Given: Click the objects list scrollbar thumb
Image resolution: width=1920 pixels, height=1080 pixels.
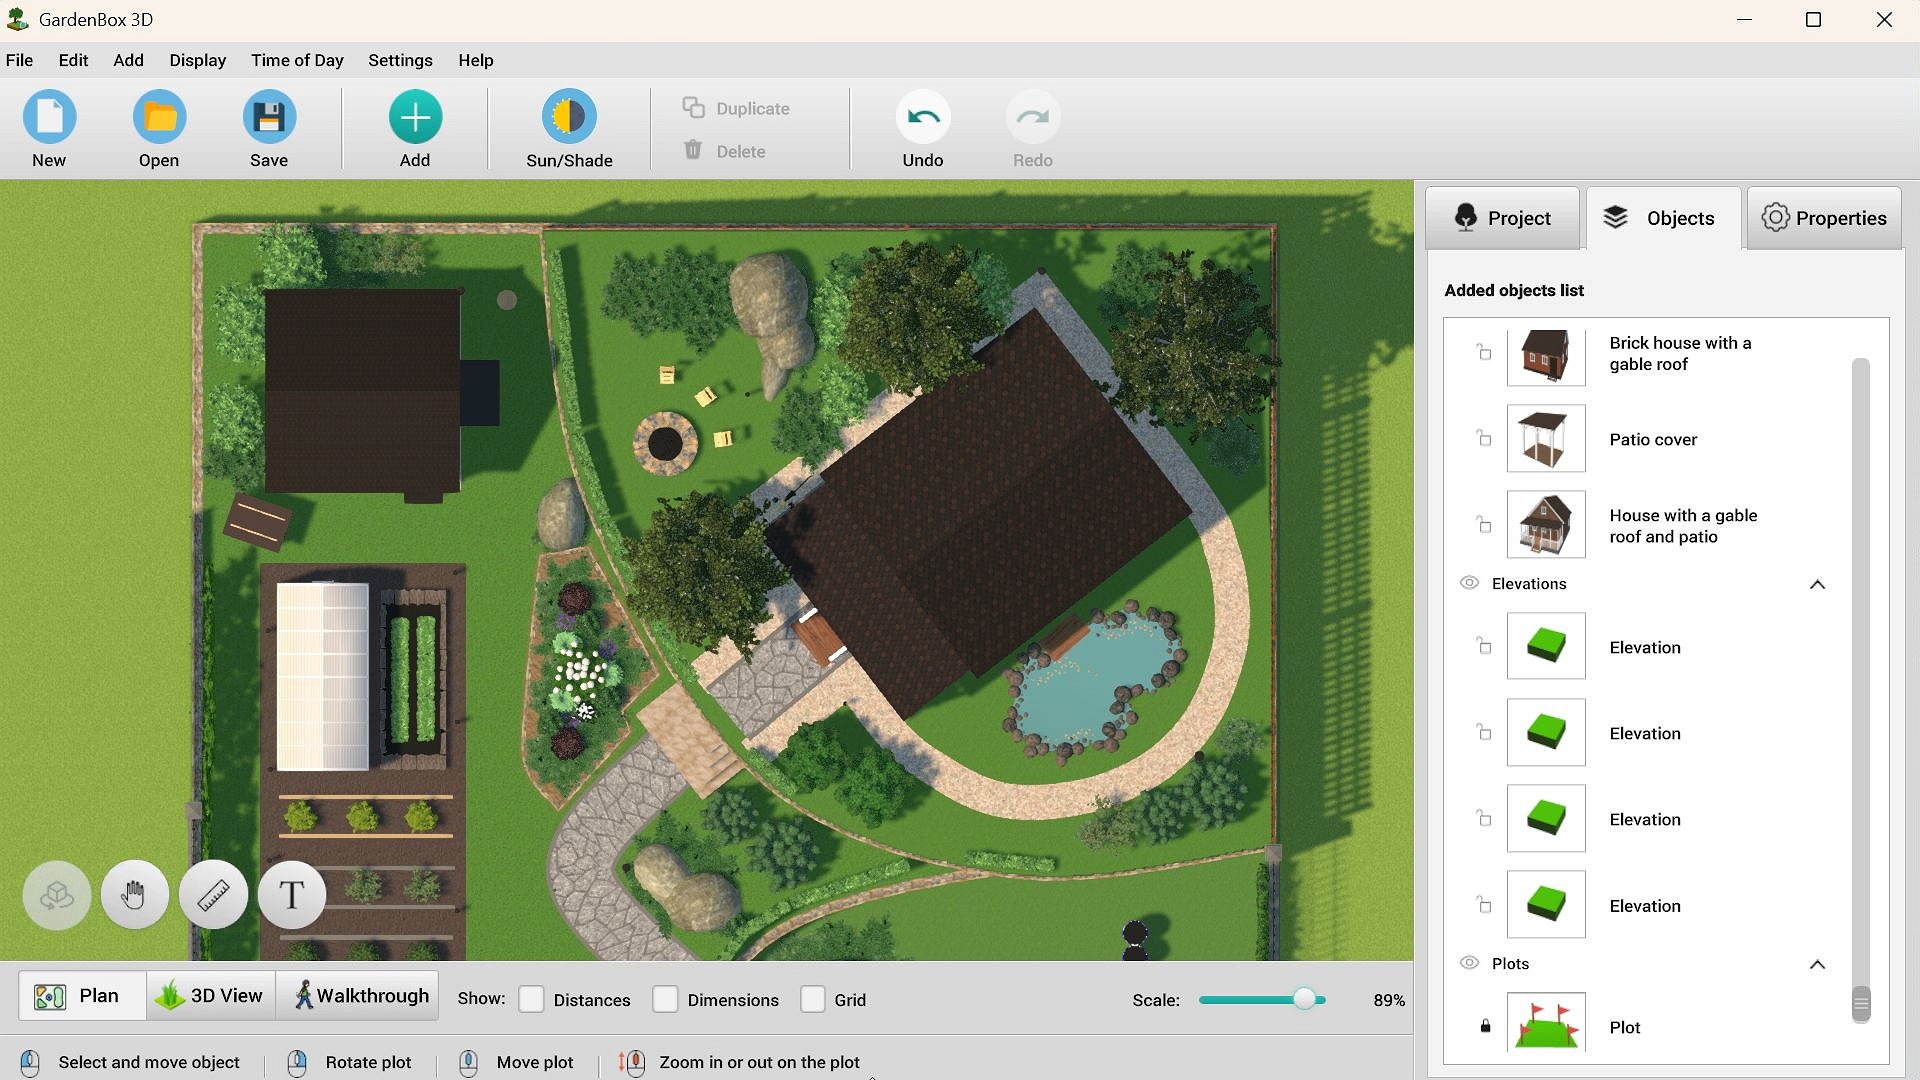Looking at the screenshot, I should (x=1860, y=1003).
